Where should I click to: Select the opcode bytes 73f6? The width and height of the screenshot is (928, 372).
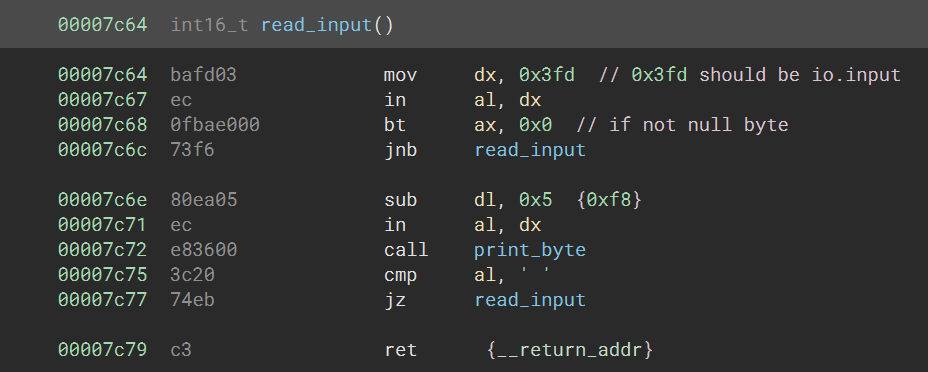click(x=192, y=150)
